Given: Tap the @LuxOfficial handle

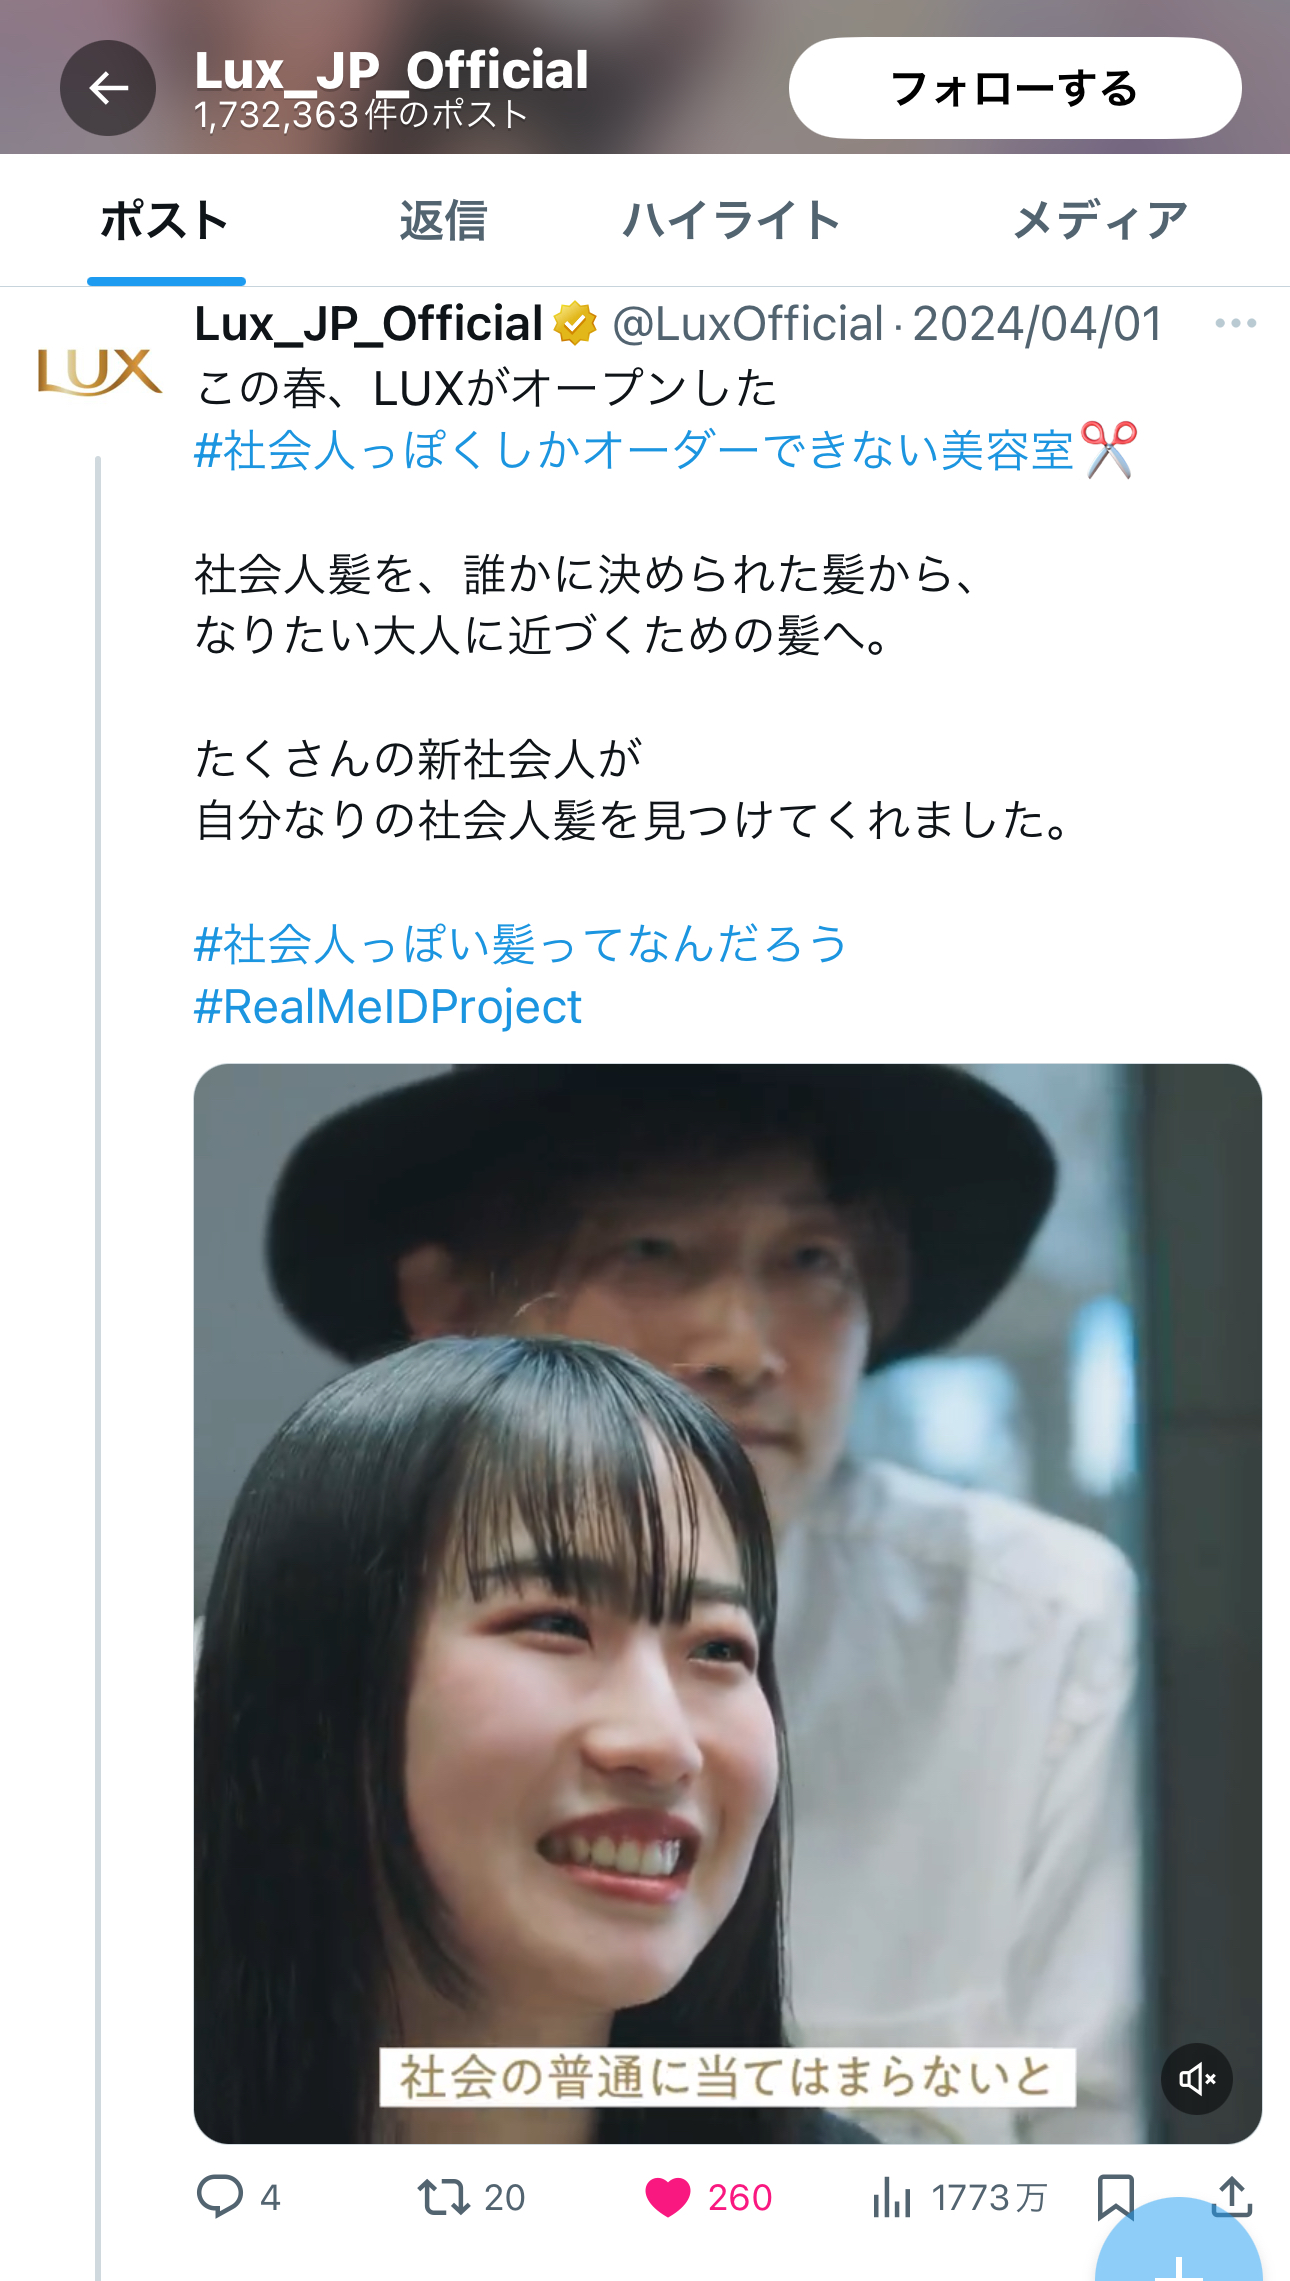Looking at the screenshot, I should pyautogui.click(x=748, y=324).
